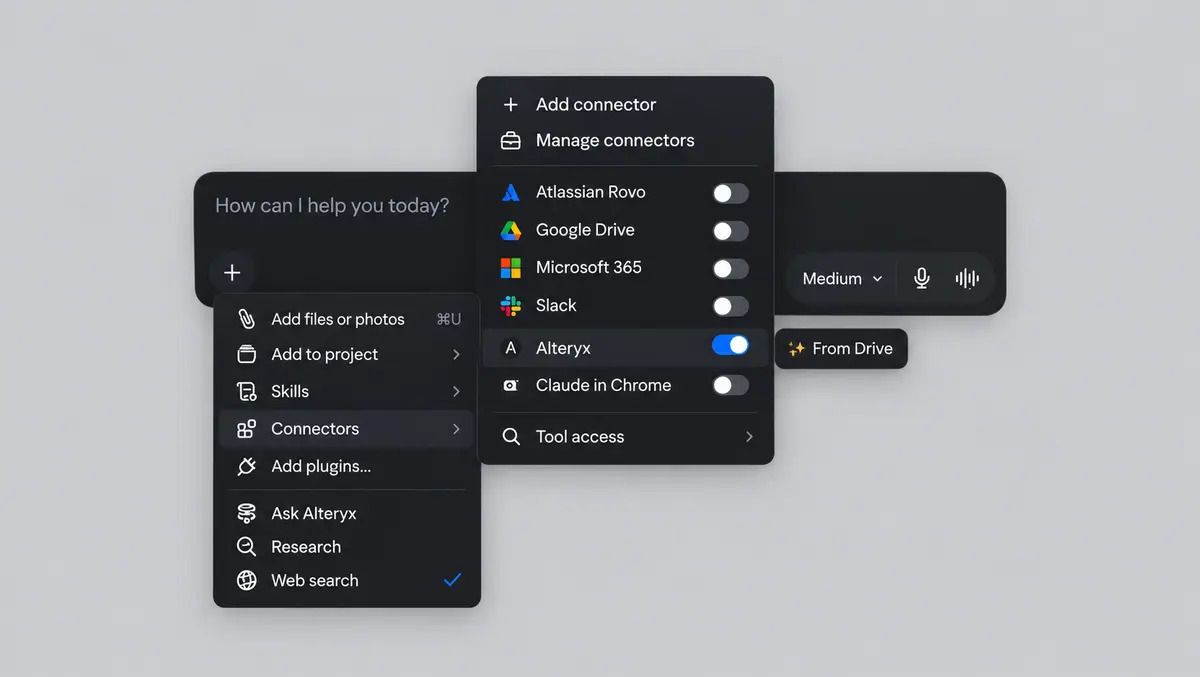1200x677 pixels.
Task: Click the sparkles icon in From Drive
Action: (796, 349)
